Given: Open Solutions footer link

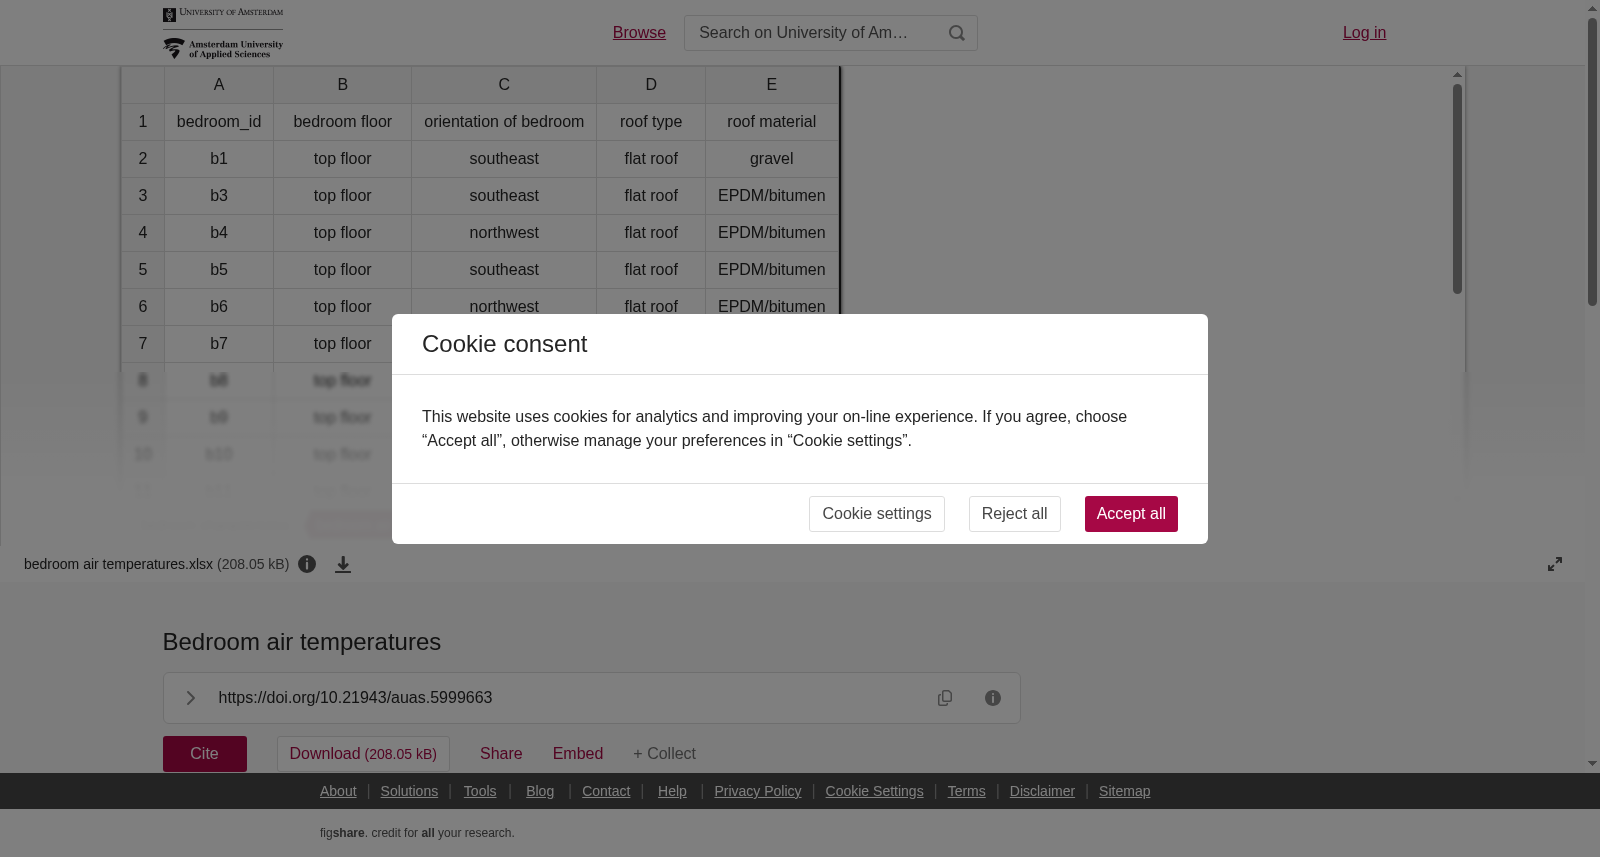Looking at the screenshot, I should [409, 791].
